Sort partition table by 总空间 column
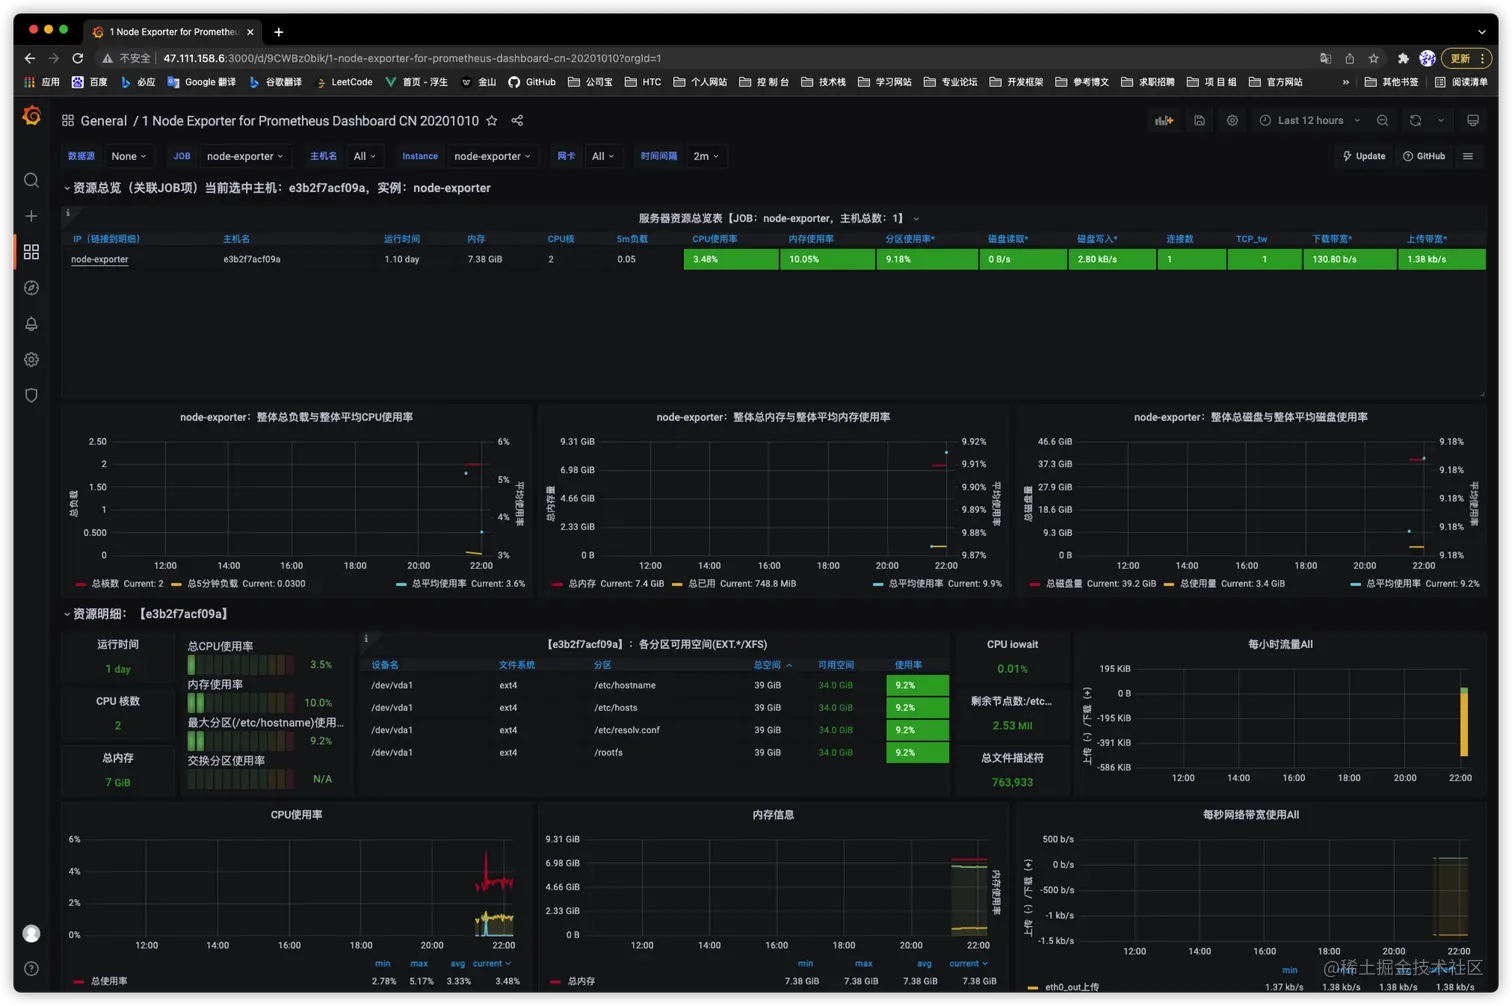Viewport: 1512px width, 1006px height. tap(772, 665)
